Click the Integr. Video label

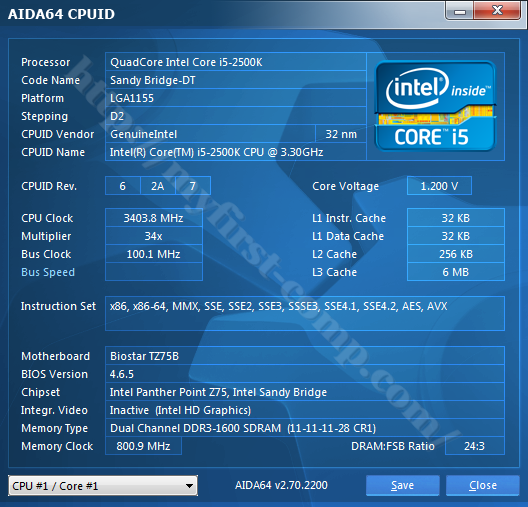[54, 410]
